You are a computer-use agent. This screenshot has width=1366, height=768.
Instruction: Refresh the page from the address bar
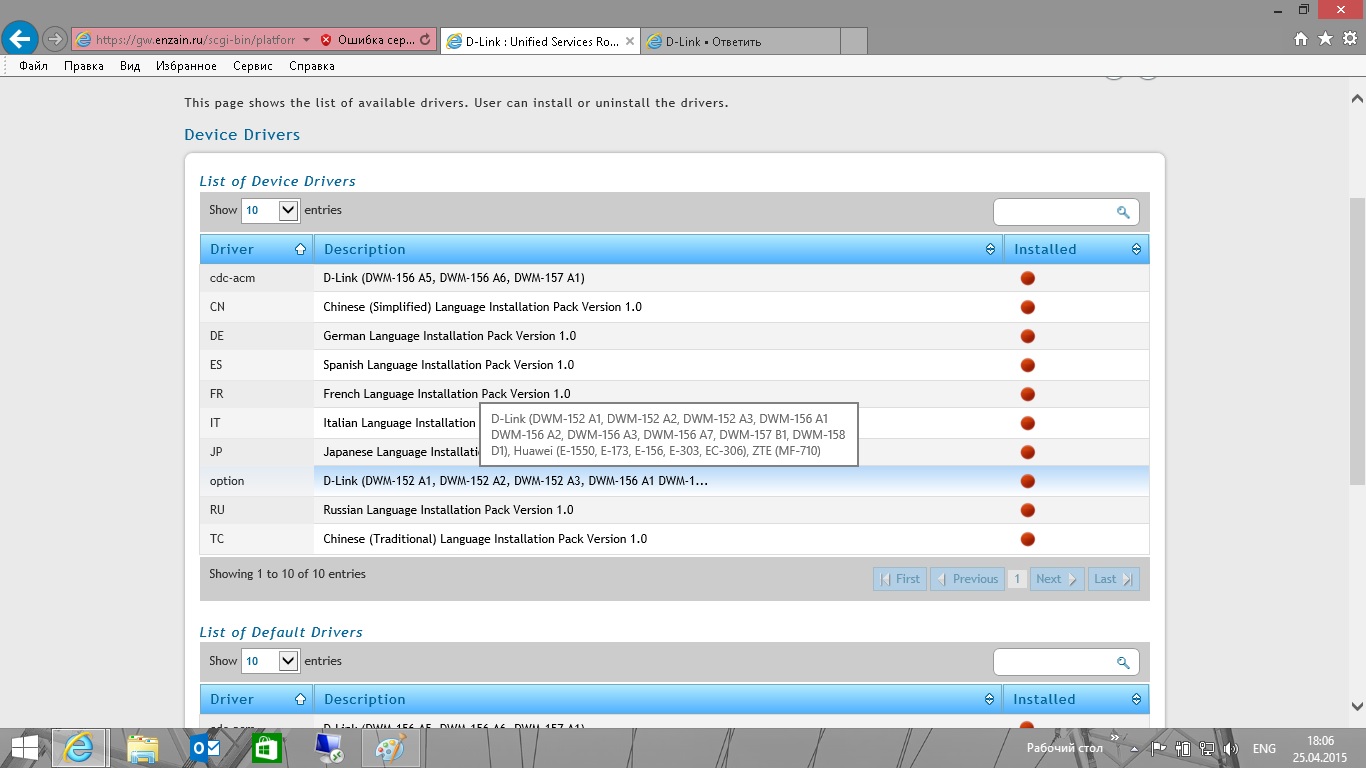[425, 40]
